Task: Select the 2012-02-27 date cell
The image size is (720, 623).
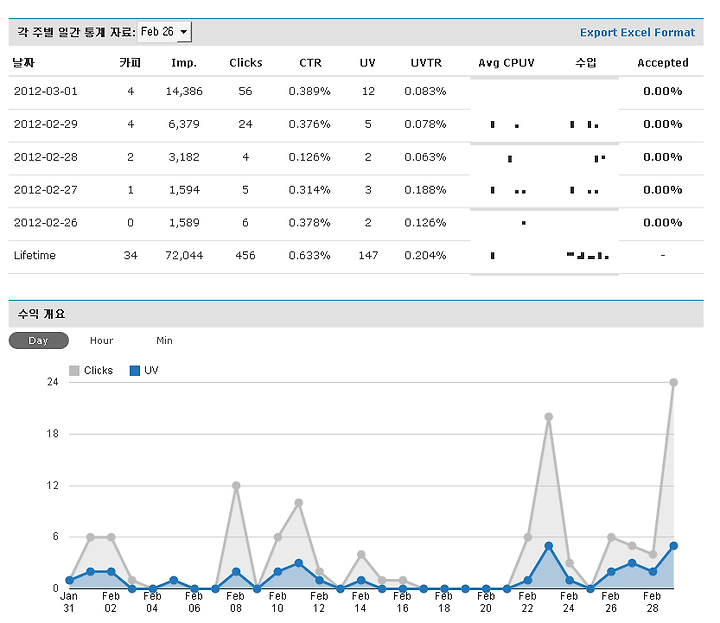Action: (45, 190)
